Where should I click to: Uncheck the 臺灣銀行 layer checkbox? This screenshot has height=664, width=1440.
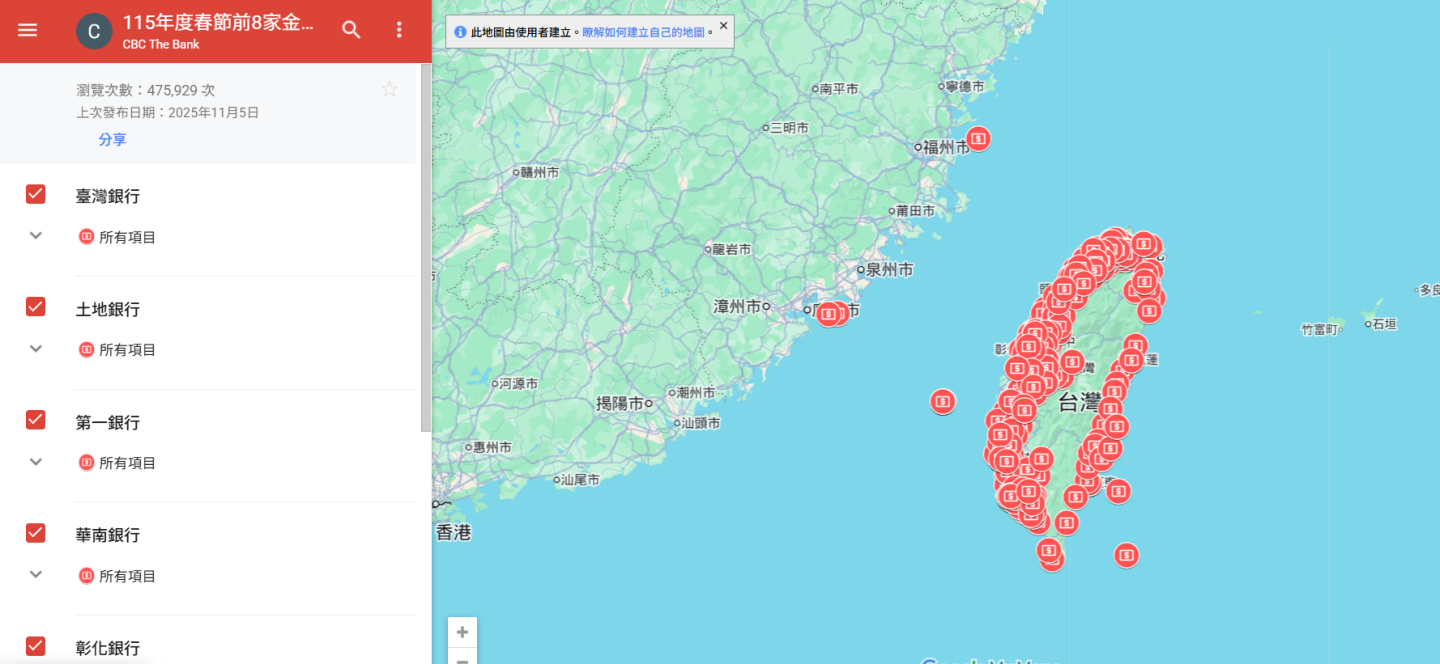(x=35, y=193)
